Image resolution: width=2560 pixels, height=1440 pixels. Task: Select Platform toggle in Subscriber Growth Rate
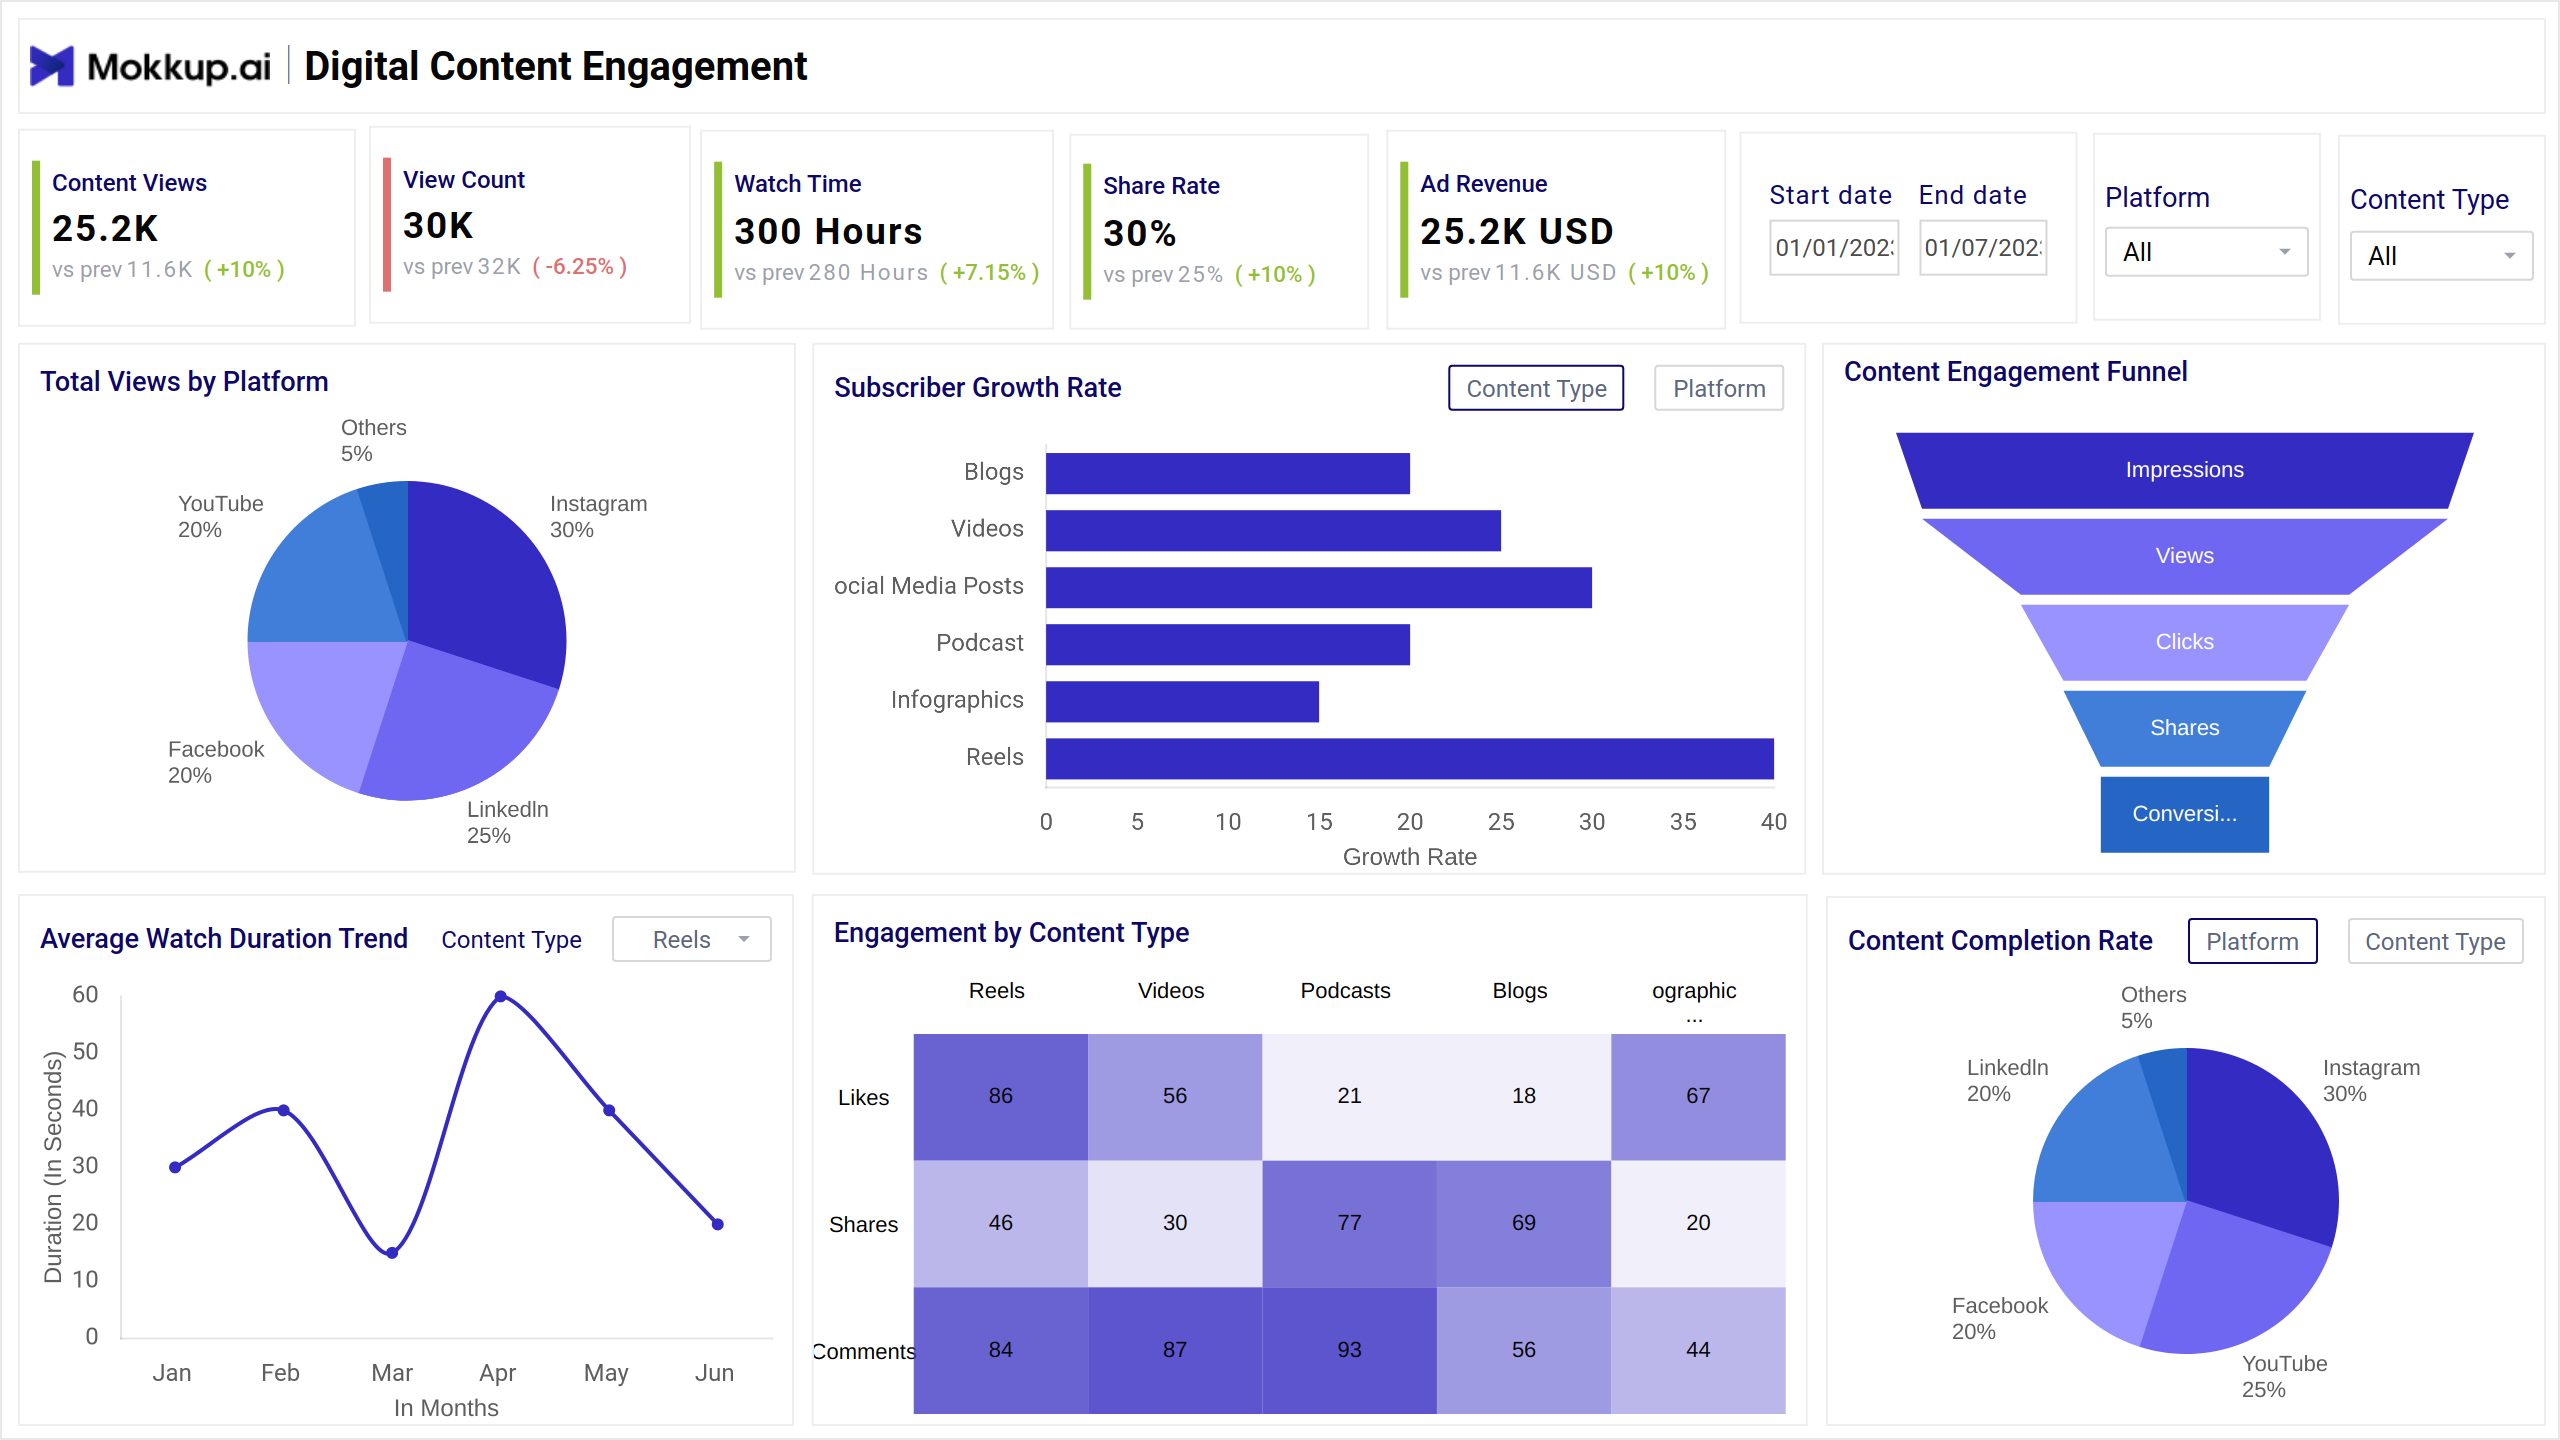tap(1719, 388)
